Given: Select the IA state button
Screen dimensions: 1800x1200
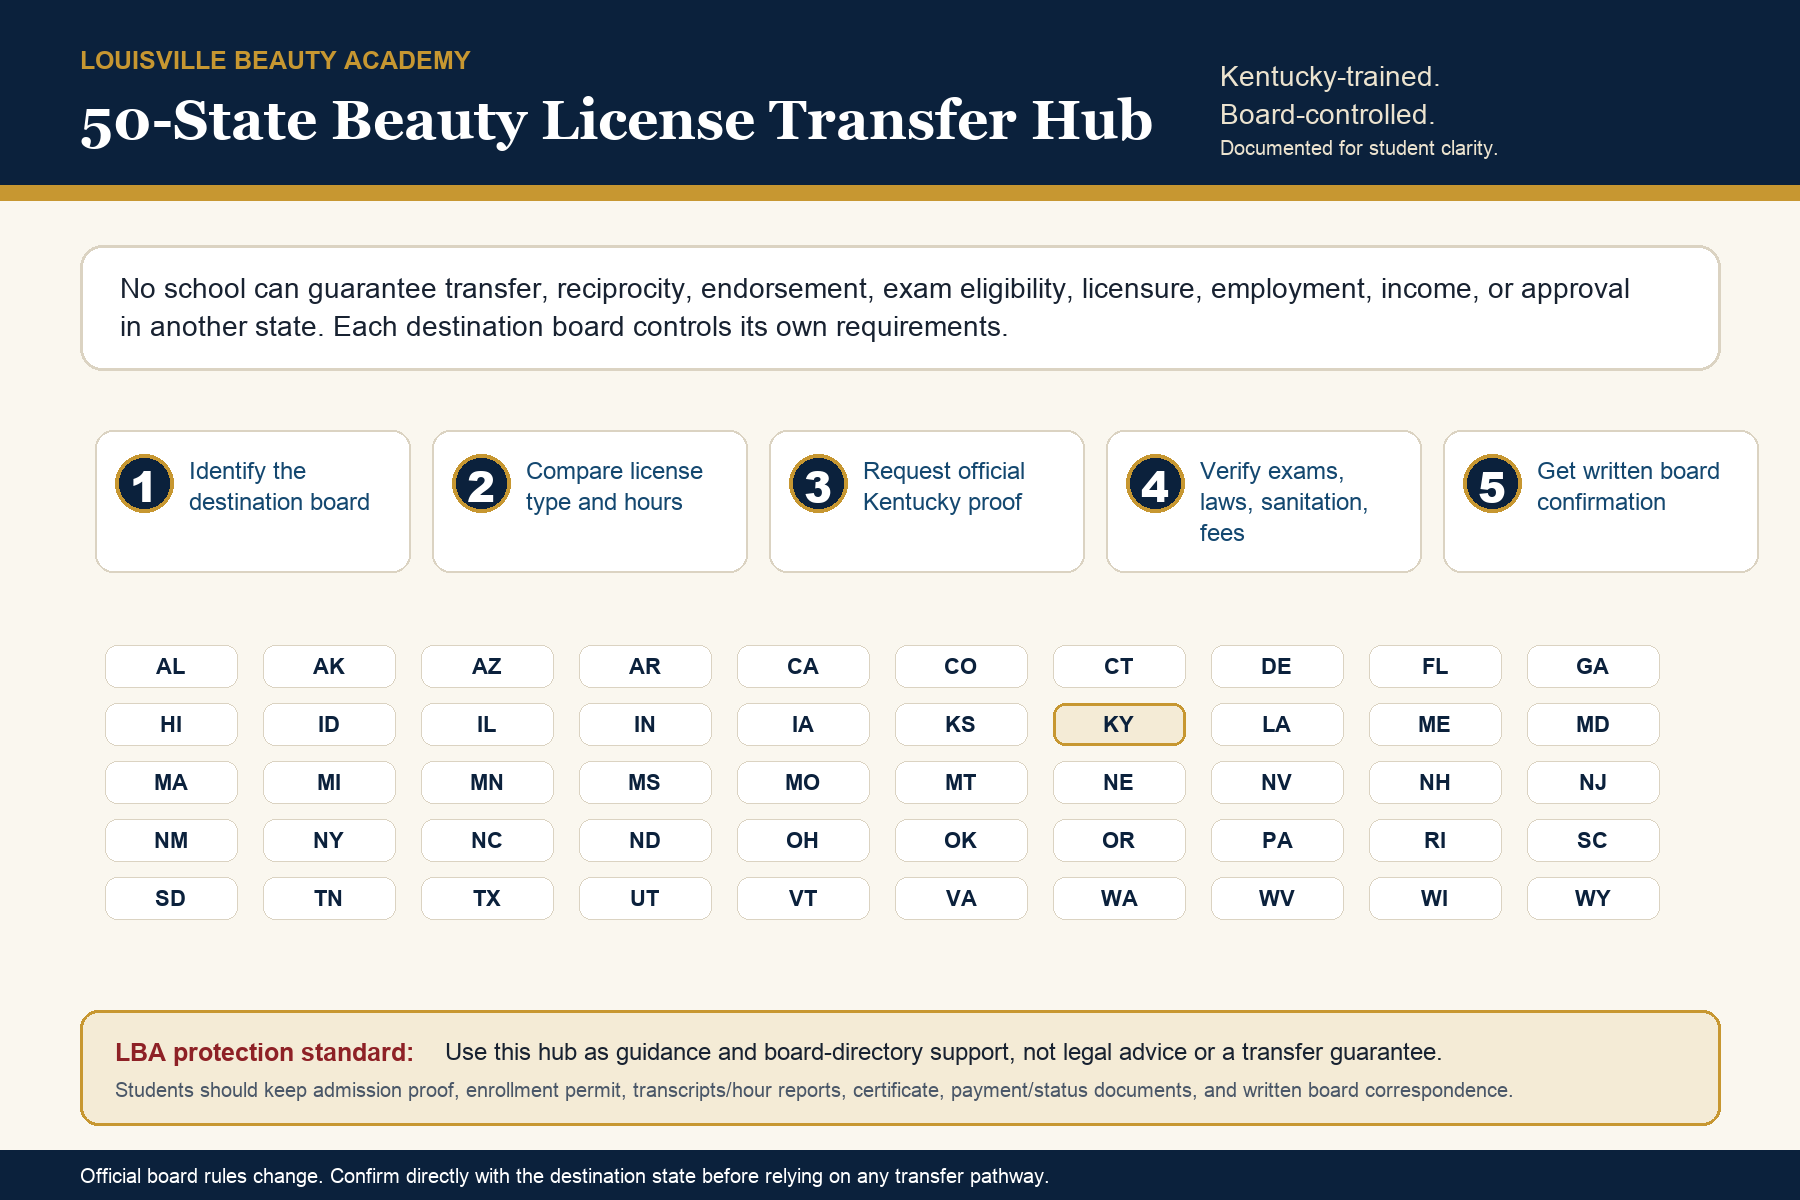Looking at the screenshot, I should coord(803,724).
